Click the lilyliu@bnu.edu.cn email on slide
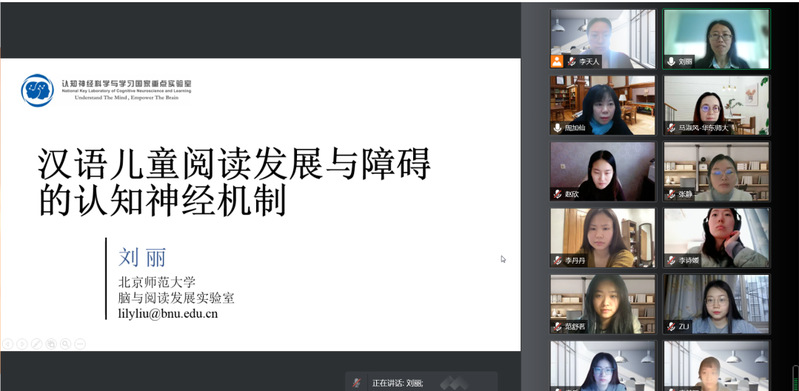 168,314
